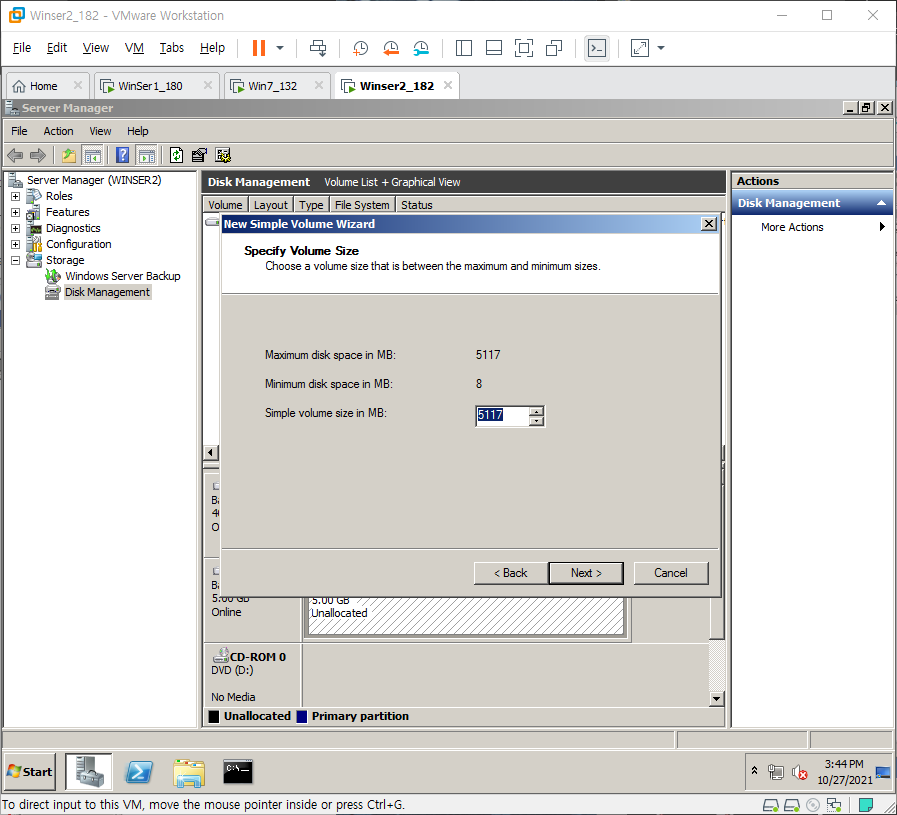Revert to snapshot using the clock-arrow icon
The image size is (897, 815).
tap(391, 49)
